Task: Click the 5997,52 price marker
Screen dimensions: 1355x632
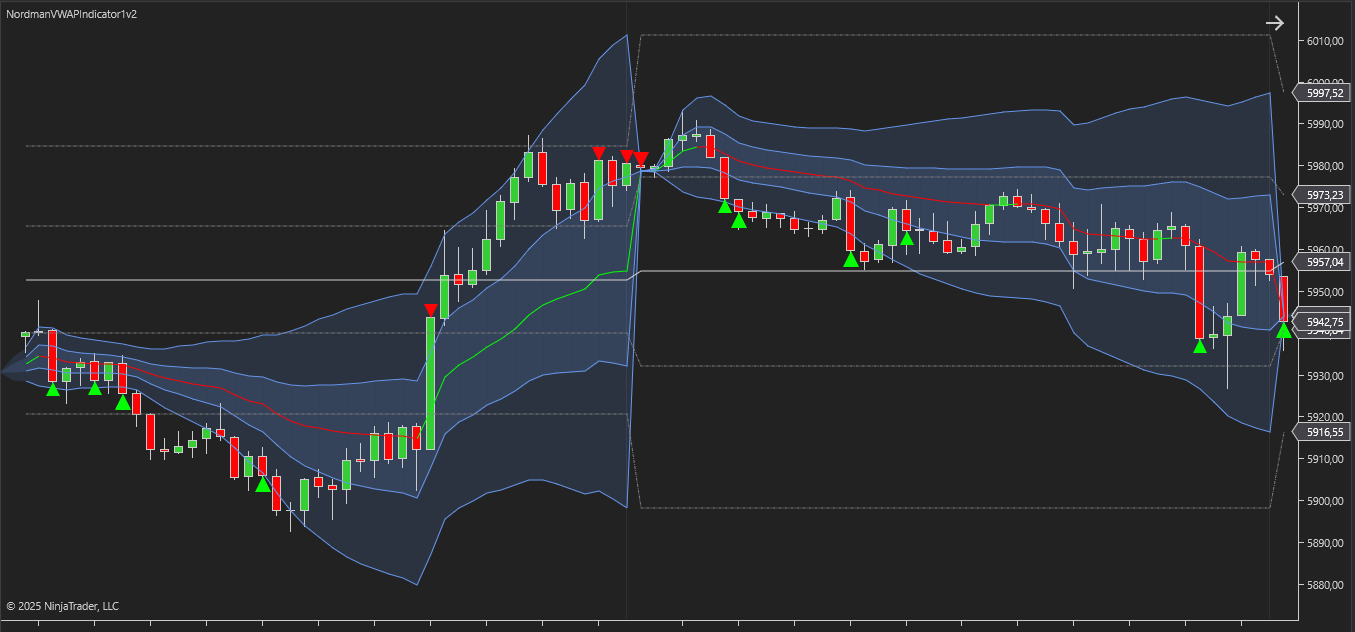Action: (1321, 92)
